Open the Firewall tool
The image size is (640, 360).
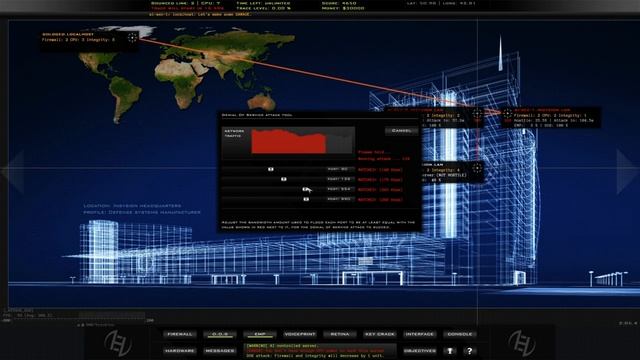pyautogui.click(x=180, y=334)
